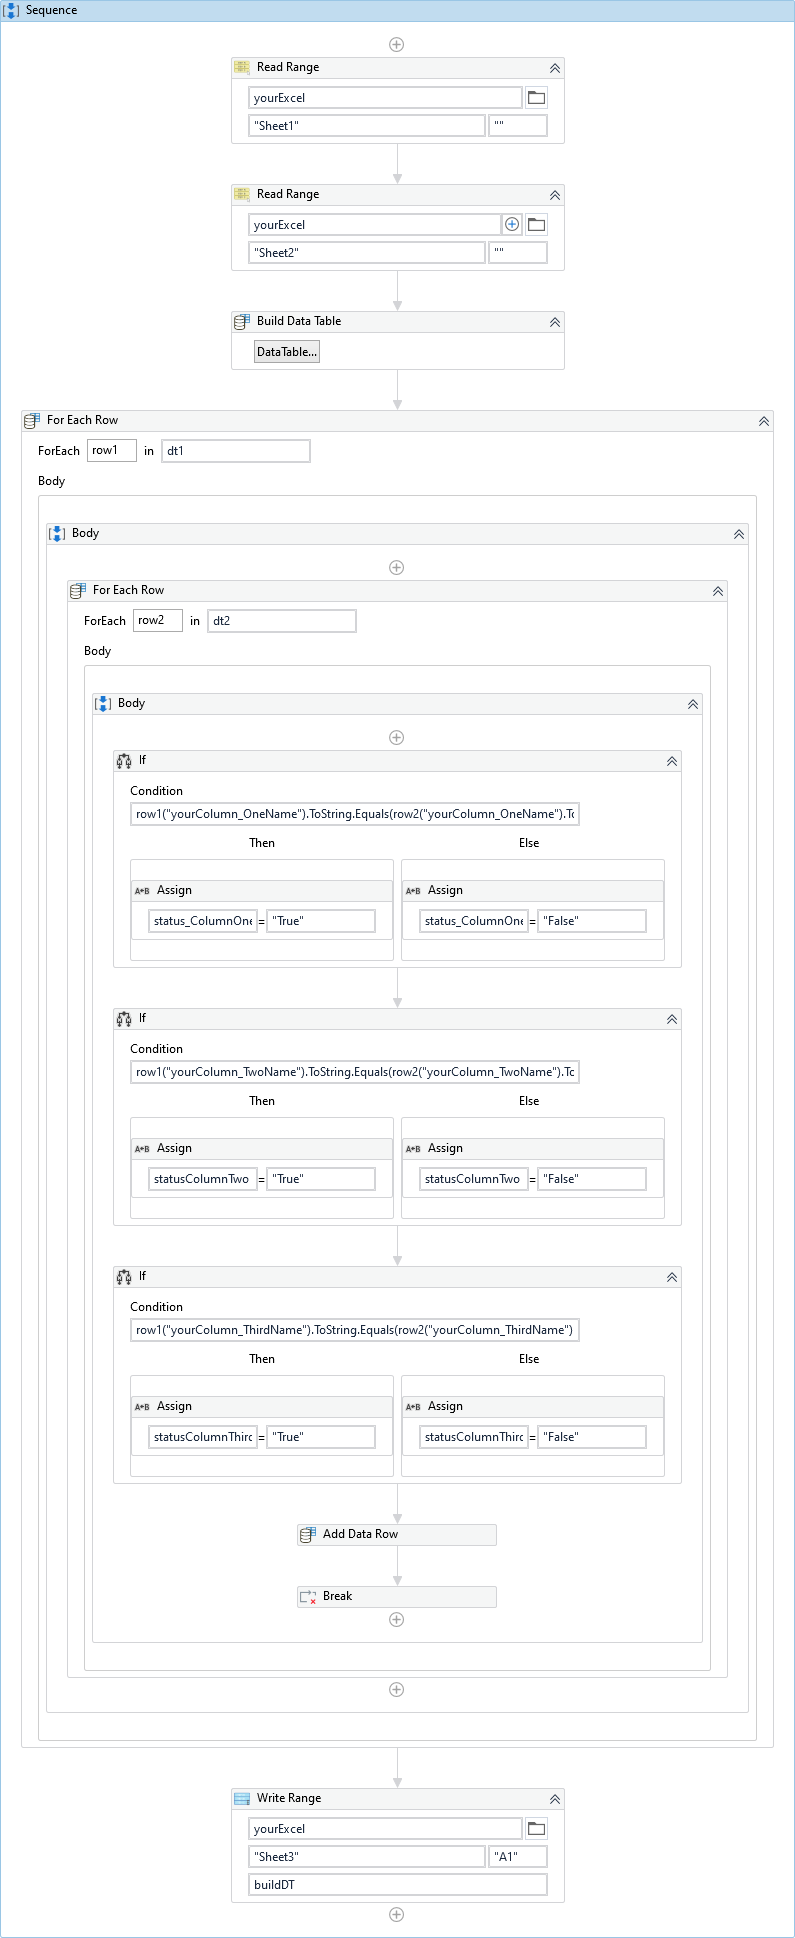Click the row2 variable field

(x=158, y=621)
